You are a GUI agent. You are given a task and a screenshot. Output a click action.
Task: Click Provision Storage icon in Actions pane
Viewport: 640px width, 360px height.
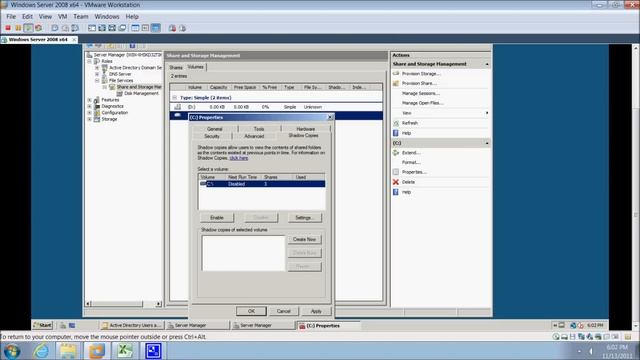[396, 73]
